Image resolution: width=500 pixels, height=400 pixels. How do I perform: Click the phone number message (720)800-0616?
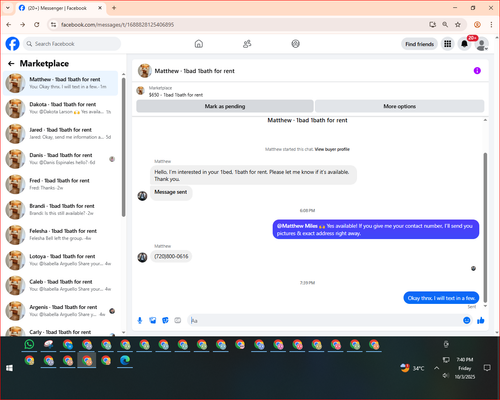[x=171, y=256]
